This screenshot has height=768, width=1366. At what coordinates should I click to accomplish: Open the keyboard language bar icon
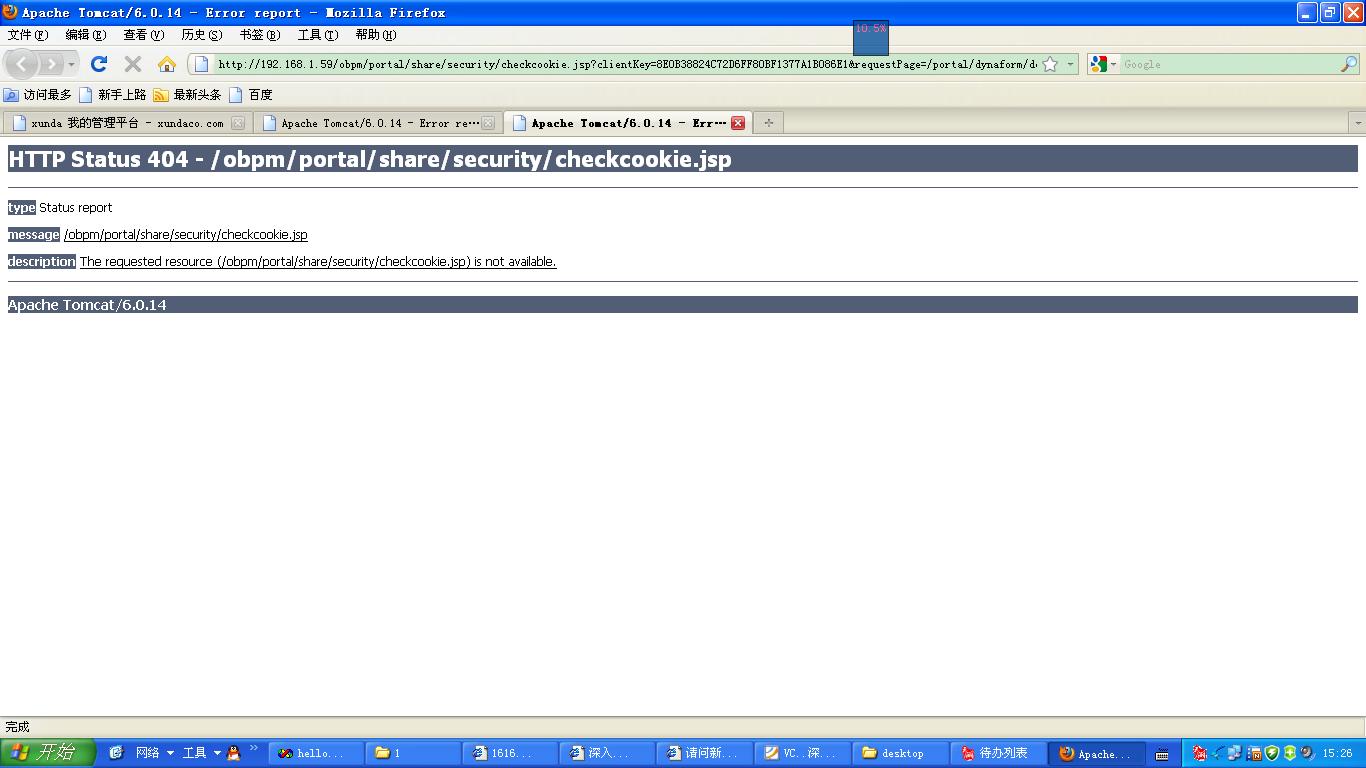pyautogui.click(x=1161, y=754)
